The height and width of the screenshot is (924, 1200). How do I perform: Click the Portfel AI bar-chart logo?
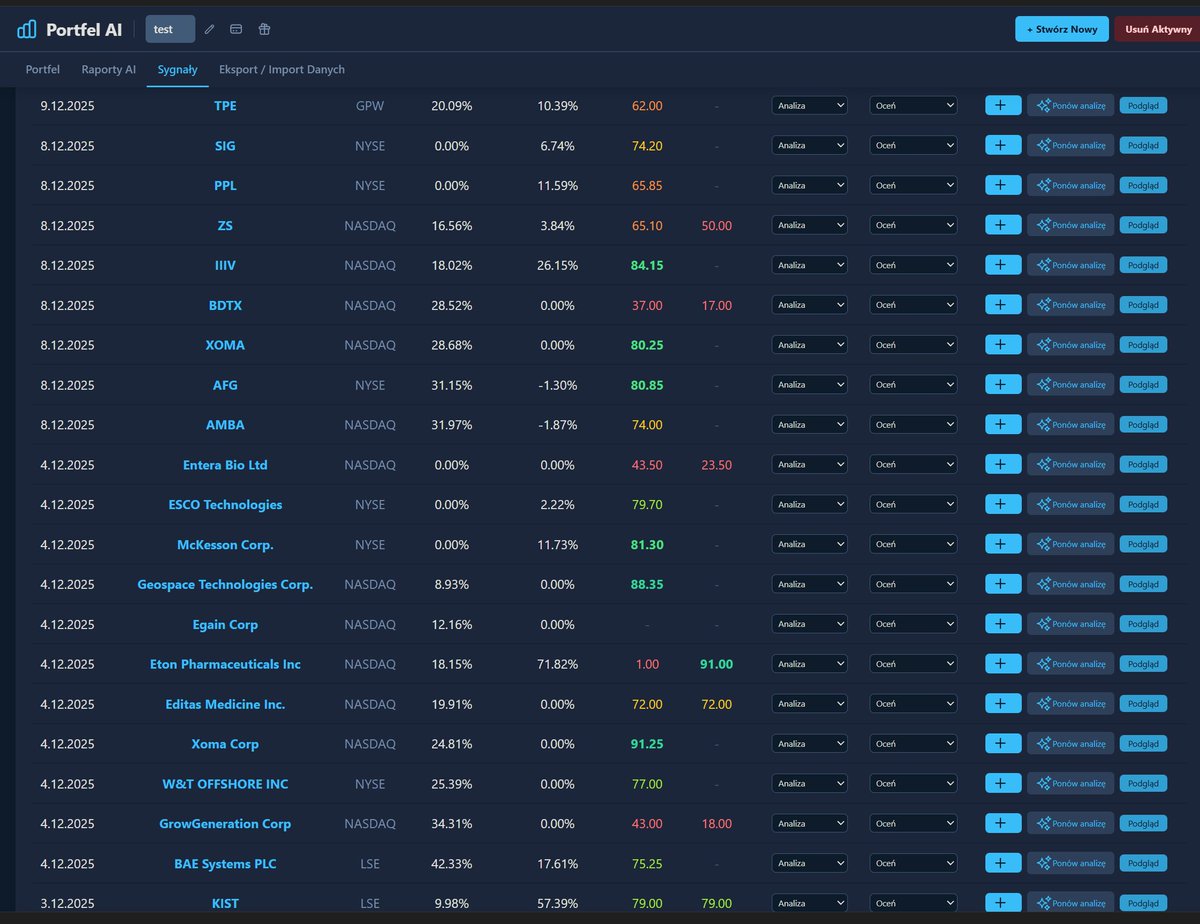(27, 29)
